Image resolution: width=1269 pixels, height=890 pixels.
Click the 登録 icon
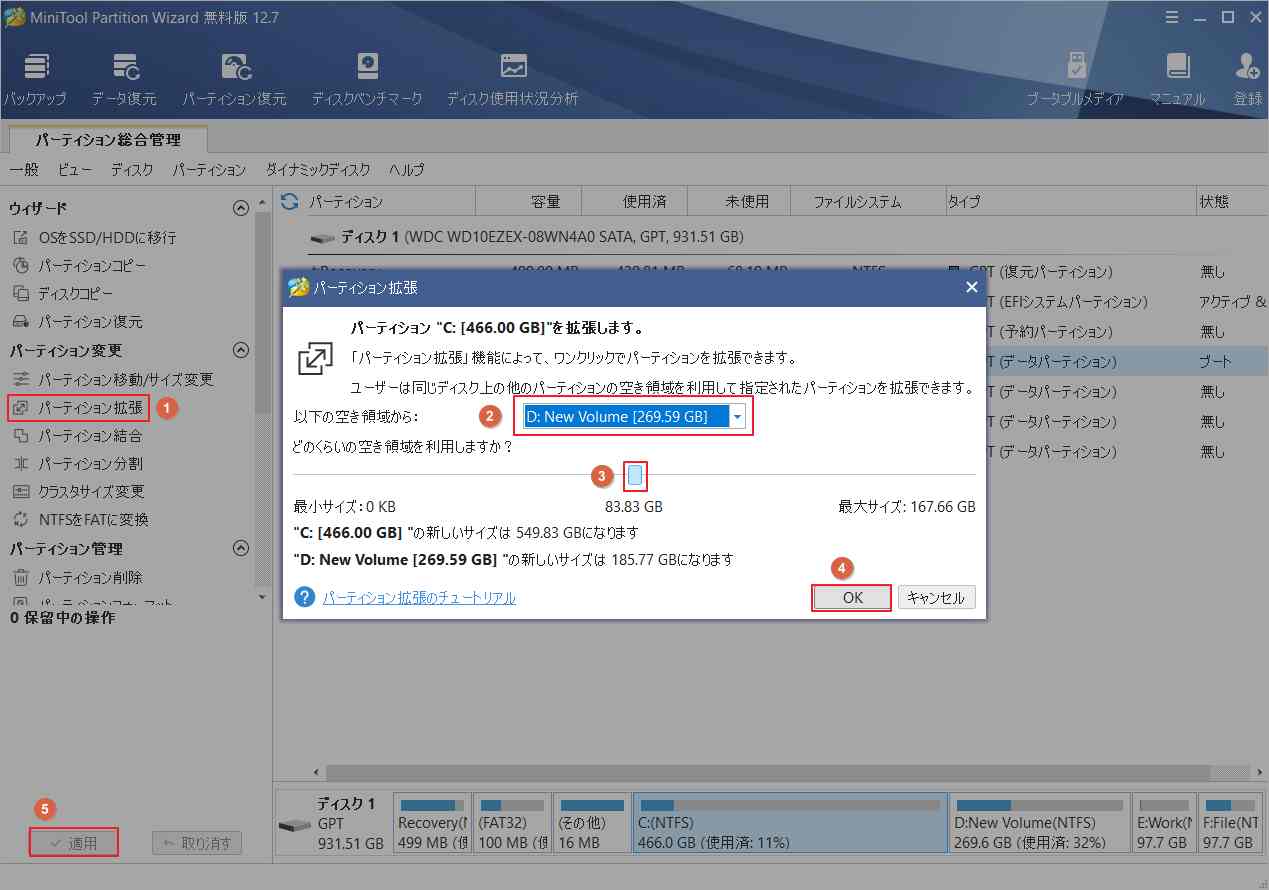pos(1248,79)
